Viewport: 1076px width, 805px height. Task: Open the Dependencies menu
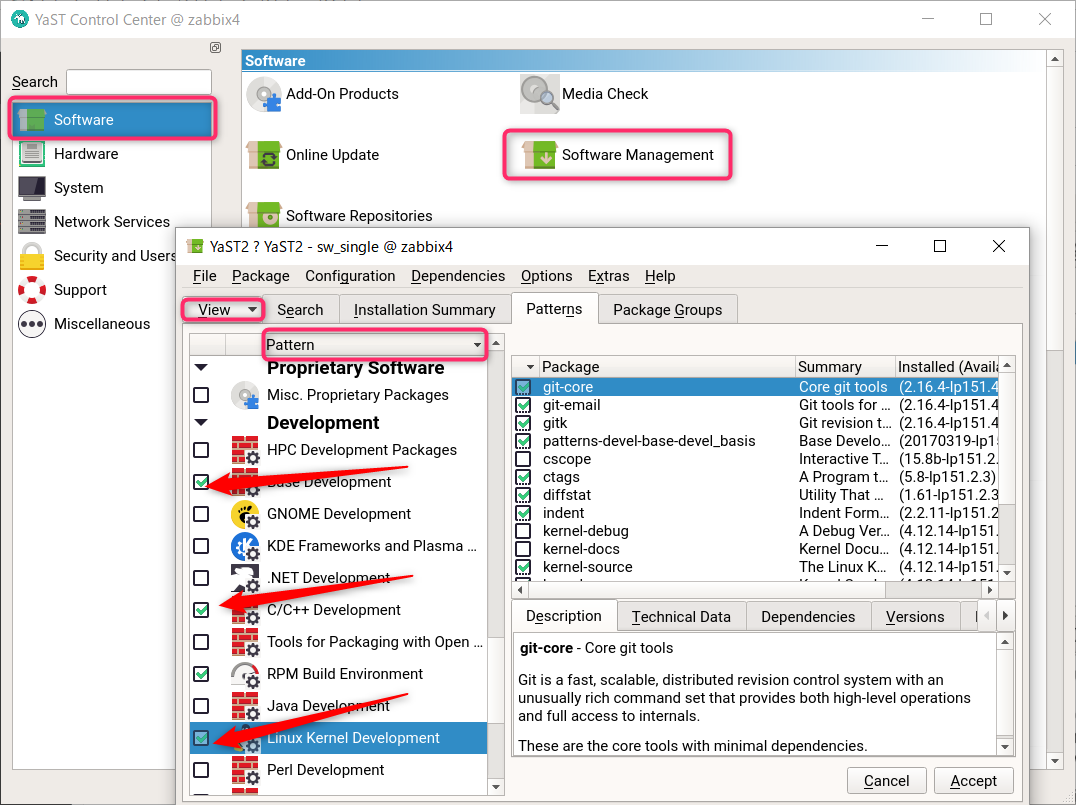coord(458,276)
